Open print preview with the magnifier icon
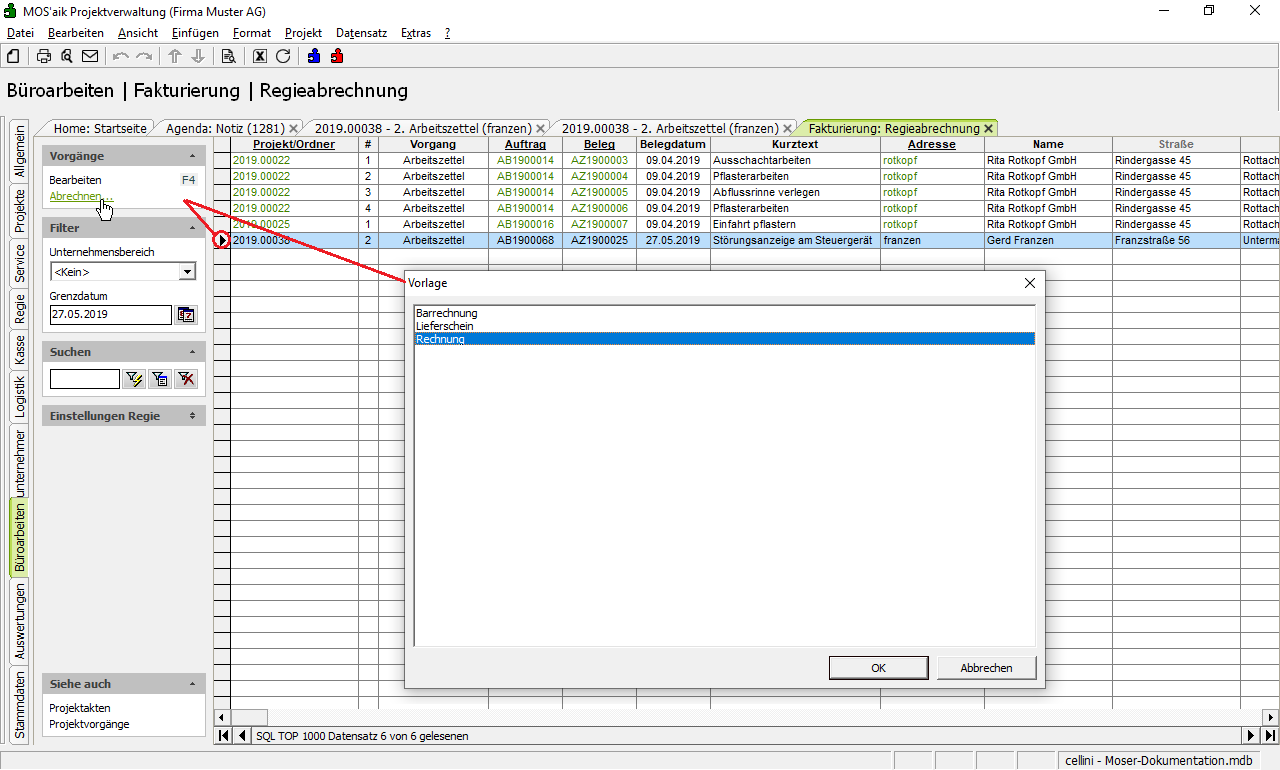Screen dimensions: 1280x770 click(67, 56)
